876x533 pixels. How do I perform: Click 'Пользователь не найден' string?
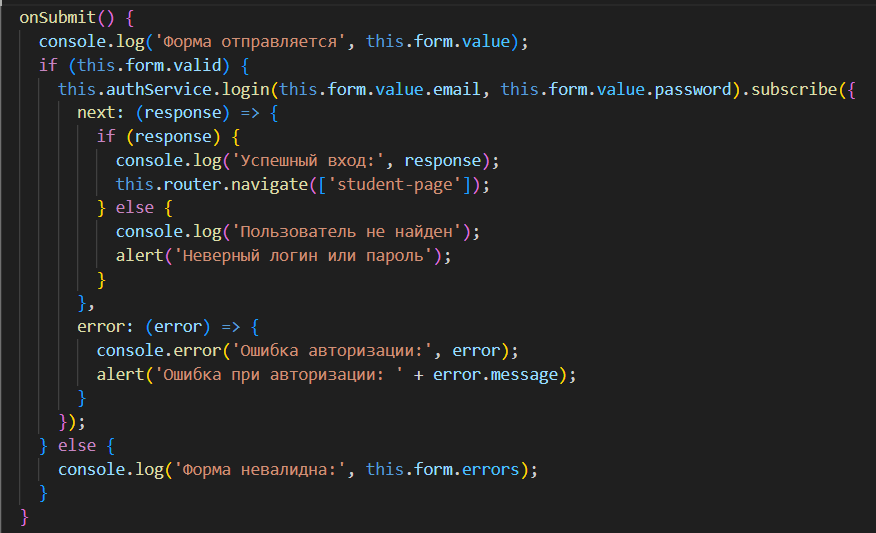pyautogui.click(x=347, y=232)
